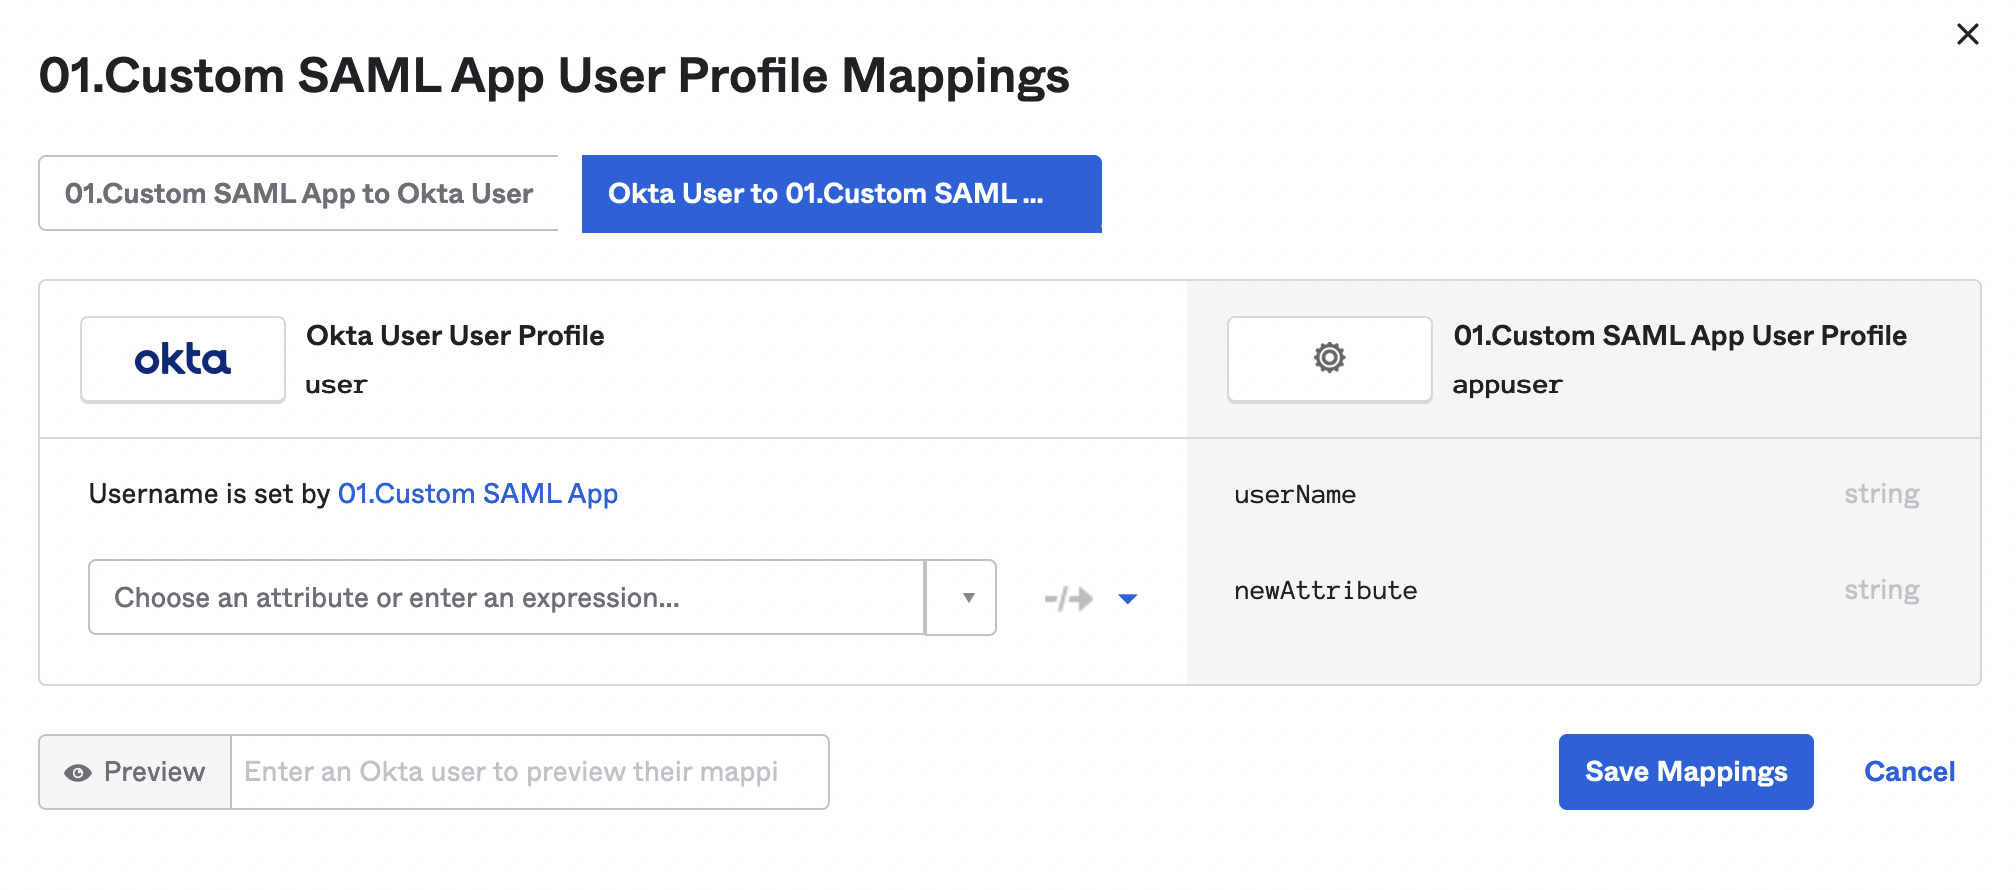The image size is (2016, 890).
Task: Expand the attribute chooser dropdown arrow
Action: pos(967,598)
